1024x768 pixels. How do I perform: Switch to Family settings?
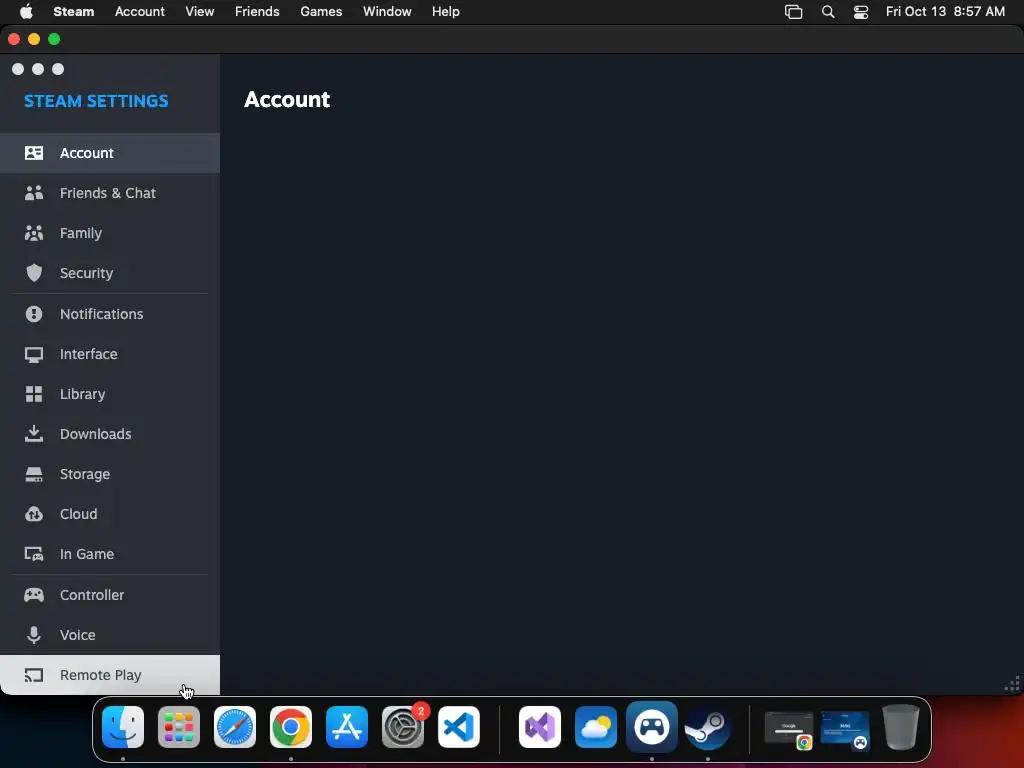click(110, 233)
